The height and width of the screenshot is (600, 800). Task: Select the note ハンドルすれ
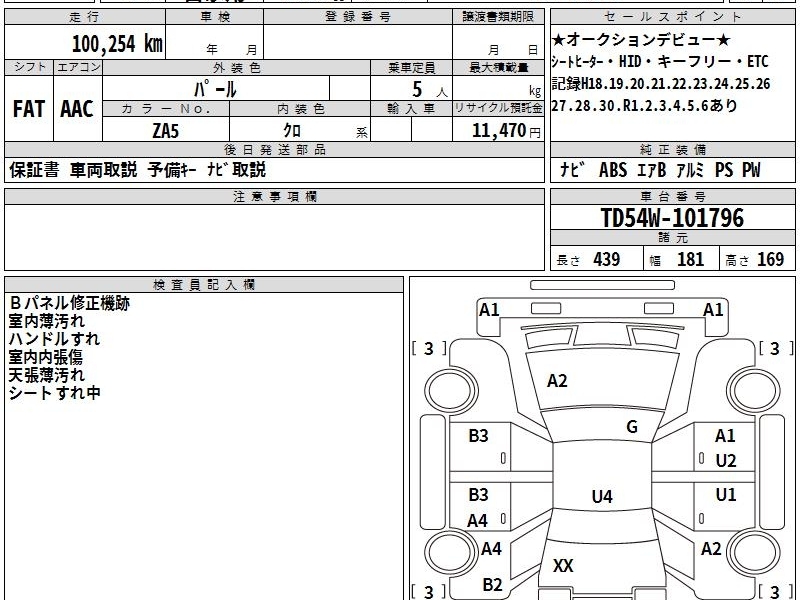coord(54,339)
